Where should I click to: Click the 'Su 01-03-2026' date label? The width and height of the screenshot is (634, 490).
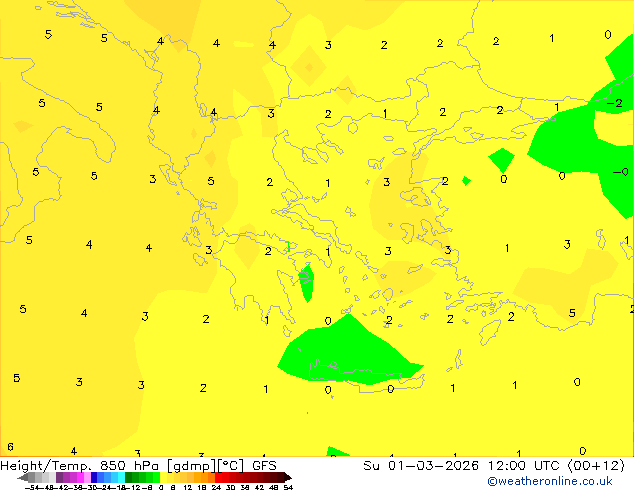pos(421,466)
